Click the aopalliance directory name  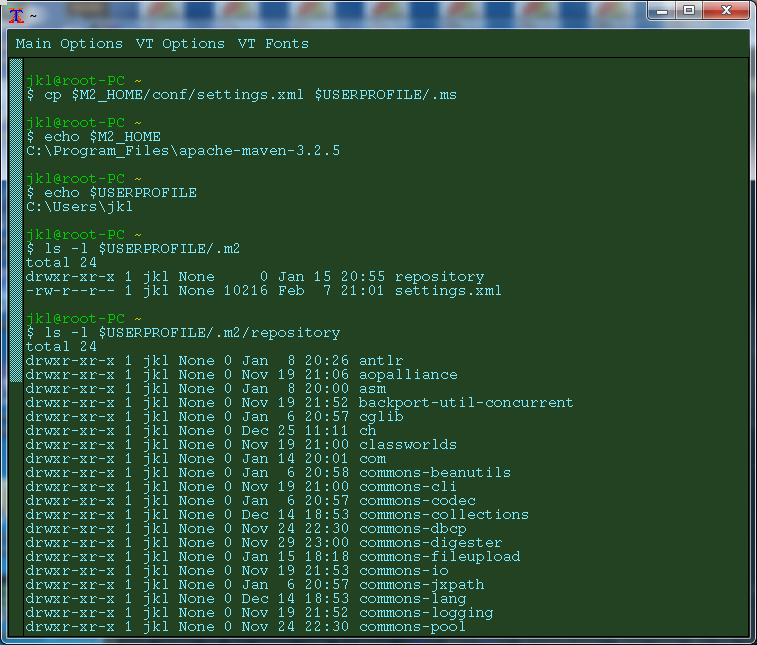[408, 375]
